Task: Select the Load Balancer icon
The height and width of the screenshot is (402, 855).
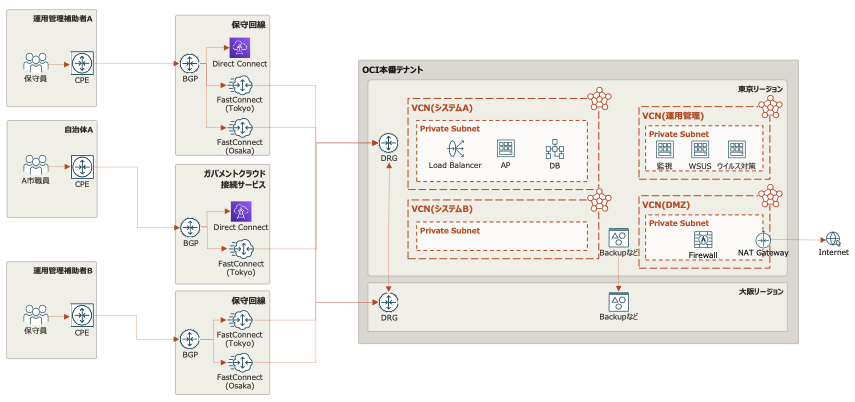Action: [x=455, y=149]
